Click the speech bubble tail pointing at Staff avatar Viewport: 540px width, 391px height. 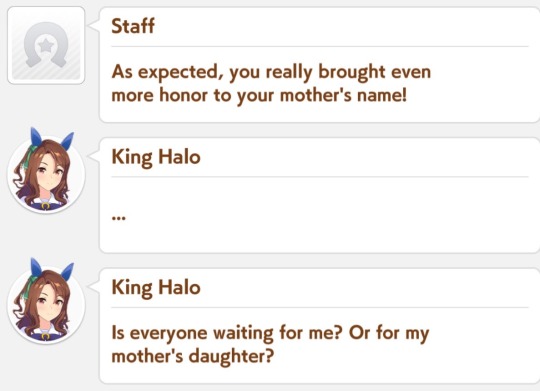(94, 25)
